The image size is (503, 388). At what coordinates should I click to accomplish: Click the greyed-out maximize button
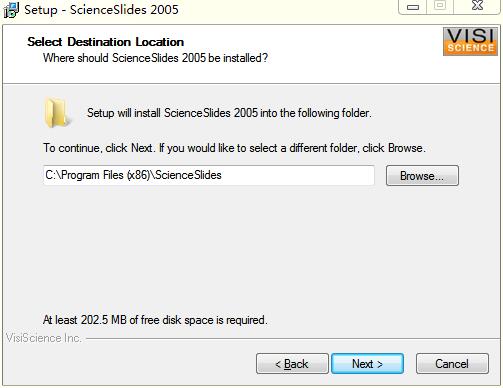pos(440,6)
